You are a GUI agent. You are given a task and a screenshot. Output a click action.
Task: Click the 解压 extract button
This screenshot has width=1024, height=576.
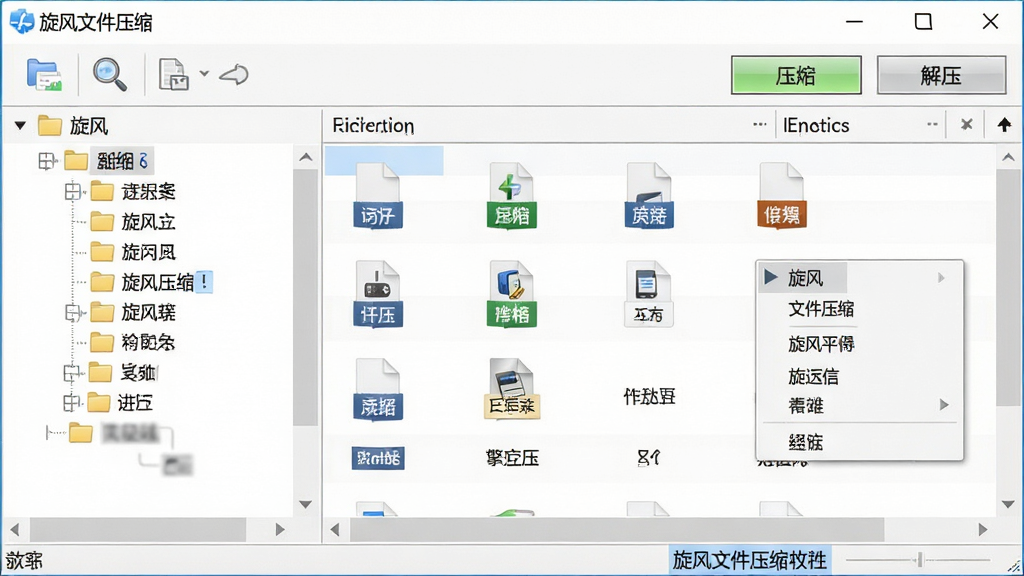click(x=941, y=75)
